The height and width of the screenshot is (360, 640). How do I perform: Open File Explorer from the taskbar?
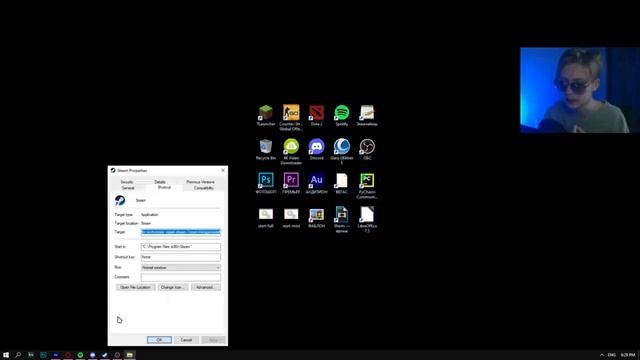tap(129, 355)
